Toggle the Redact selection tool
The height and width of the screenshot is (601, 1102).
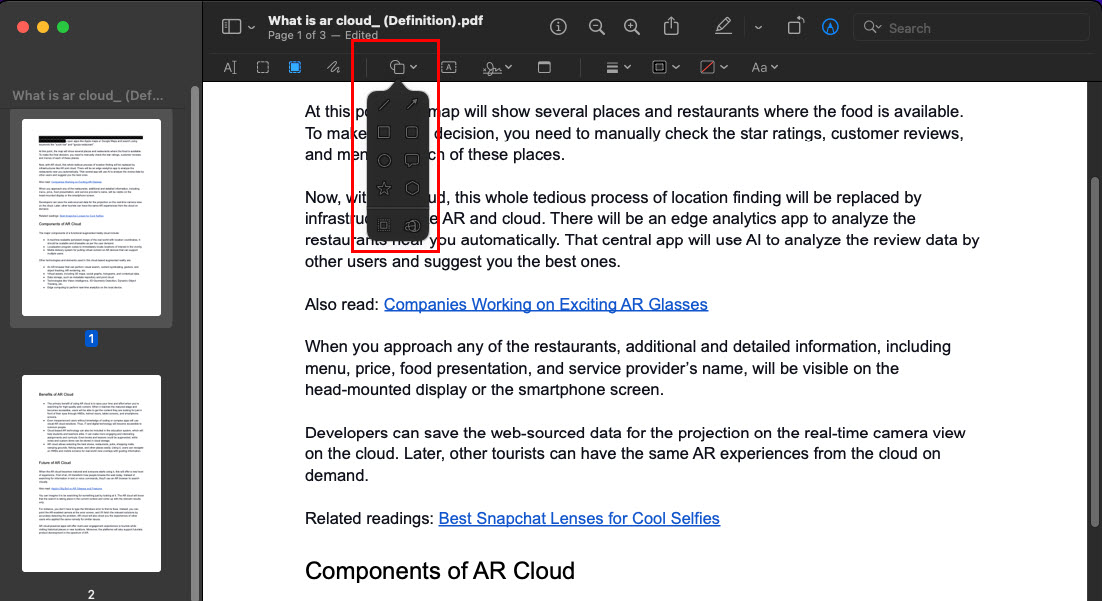[294, 67]
